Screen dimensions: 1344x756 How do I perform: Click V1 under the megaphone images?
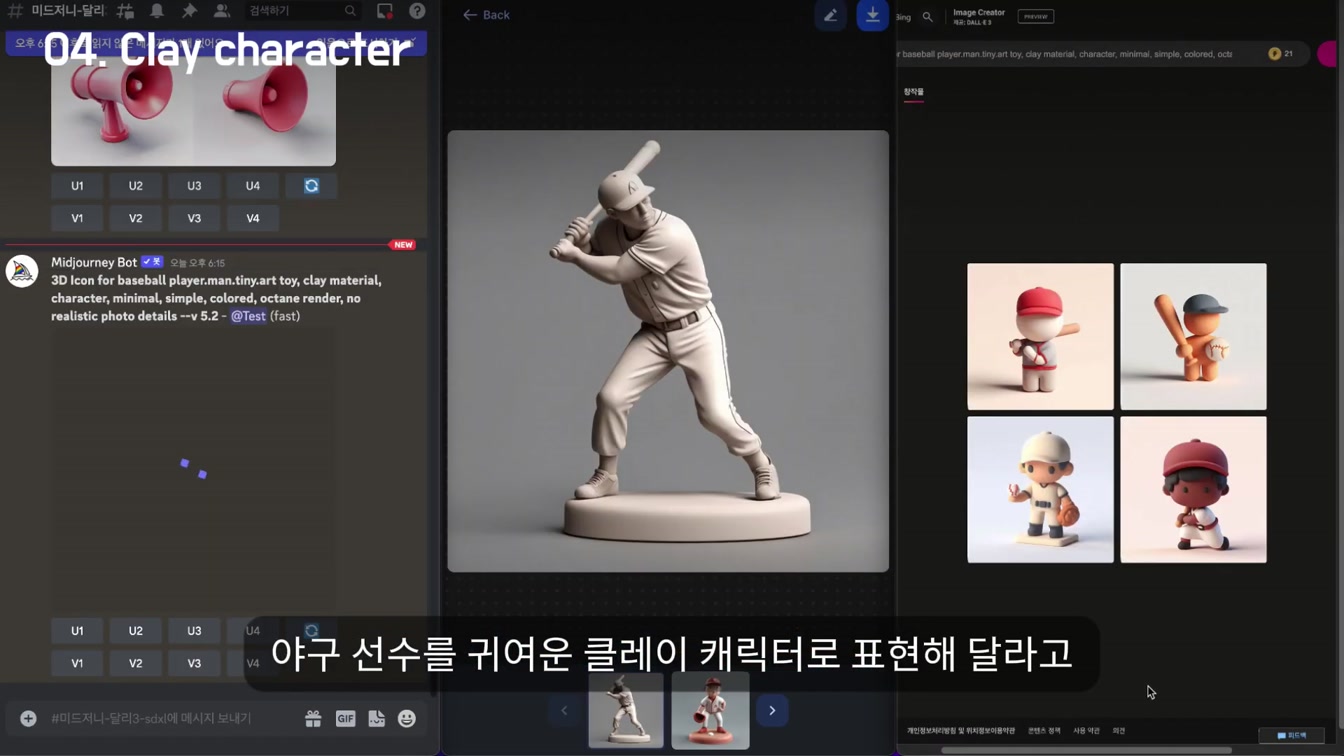coord(77,218)
